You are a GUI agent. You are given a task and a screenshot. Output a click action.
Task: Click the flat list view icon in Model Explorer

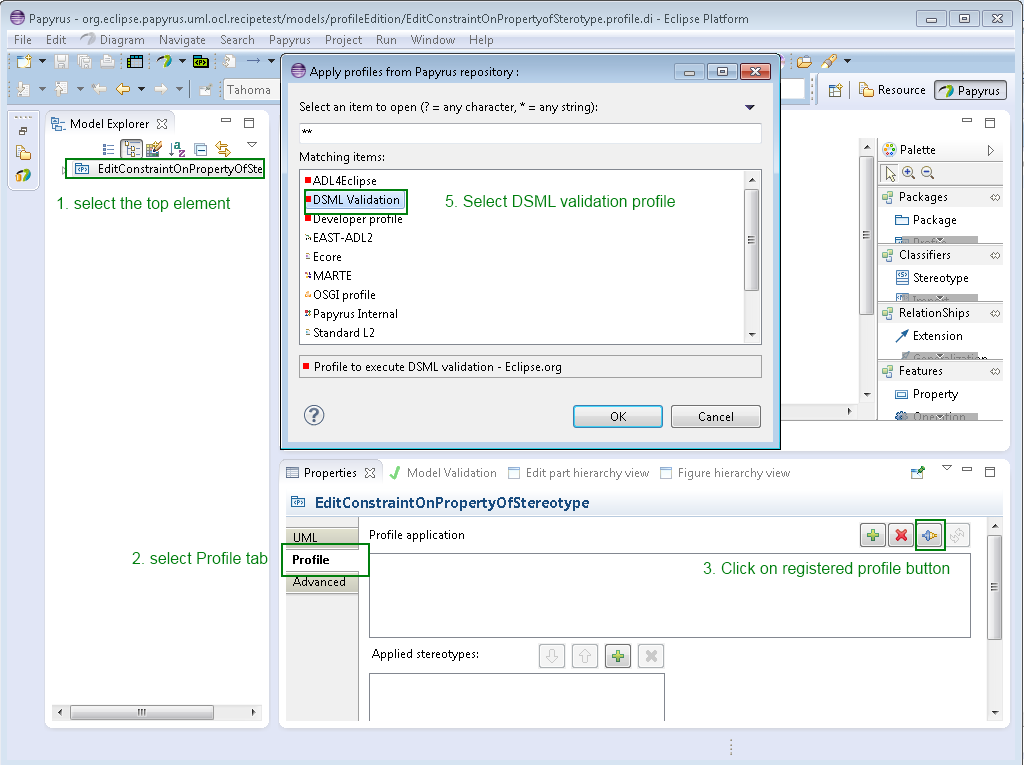[x=108, y=149]
